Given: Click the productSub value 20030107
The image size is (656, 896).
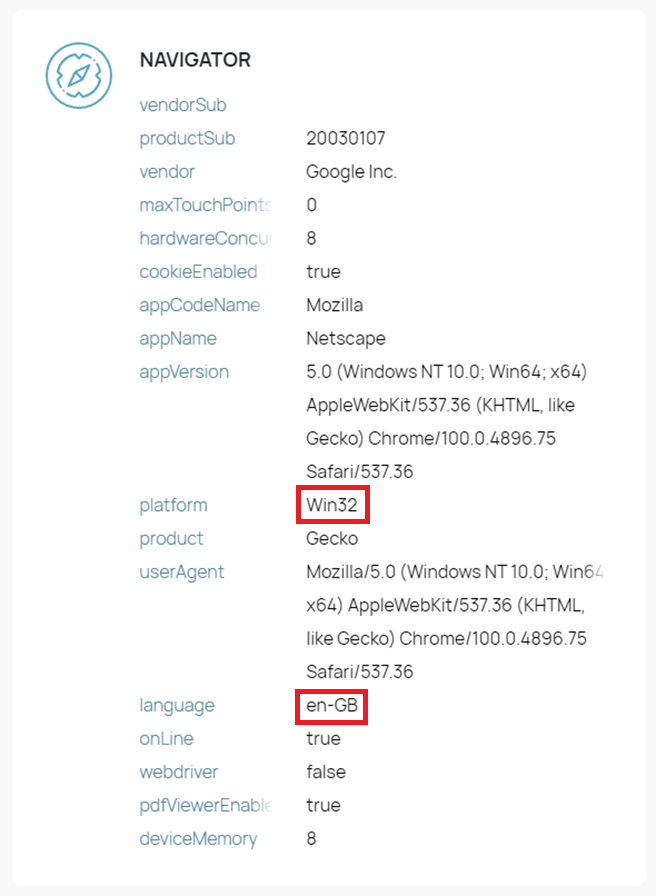Looking at the screenshot, I should pos(346,138).
